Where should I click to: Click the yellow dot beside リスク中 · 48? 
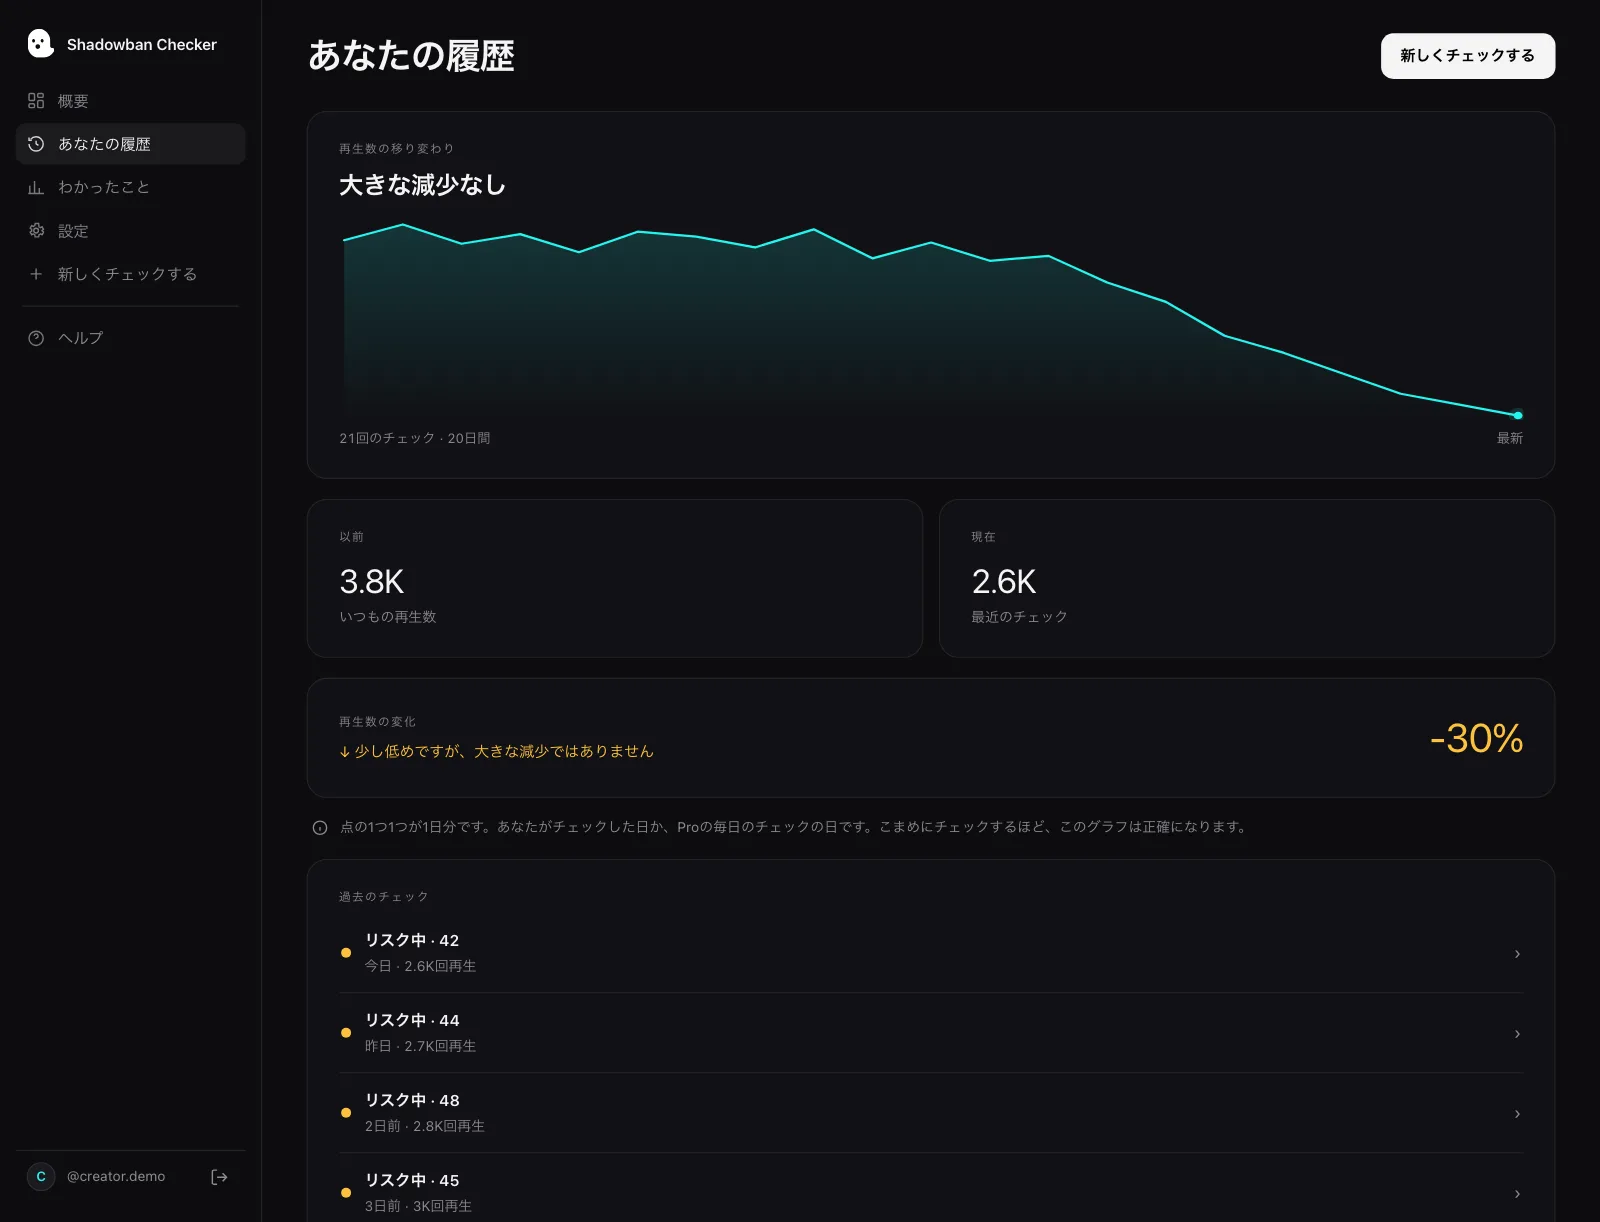pyautogui.click(x=346, y=1113)
